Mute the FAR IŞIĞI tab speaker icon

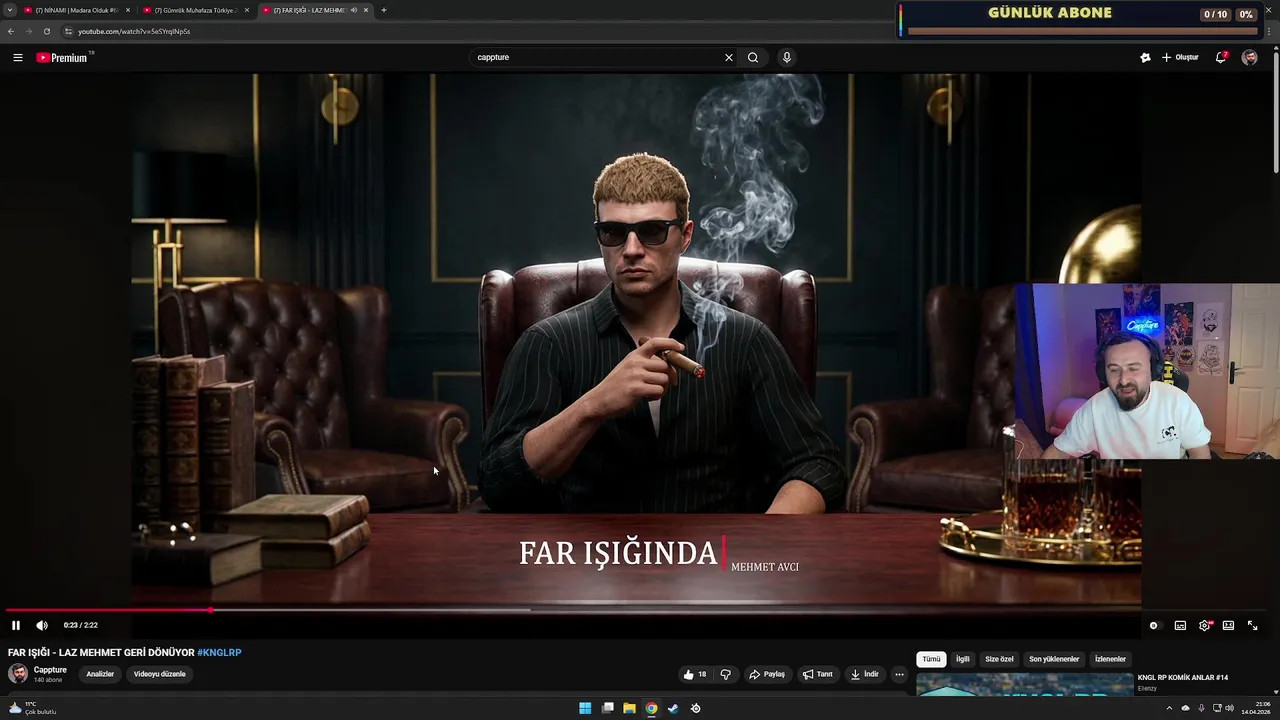point(354,10)
